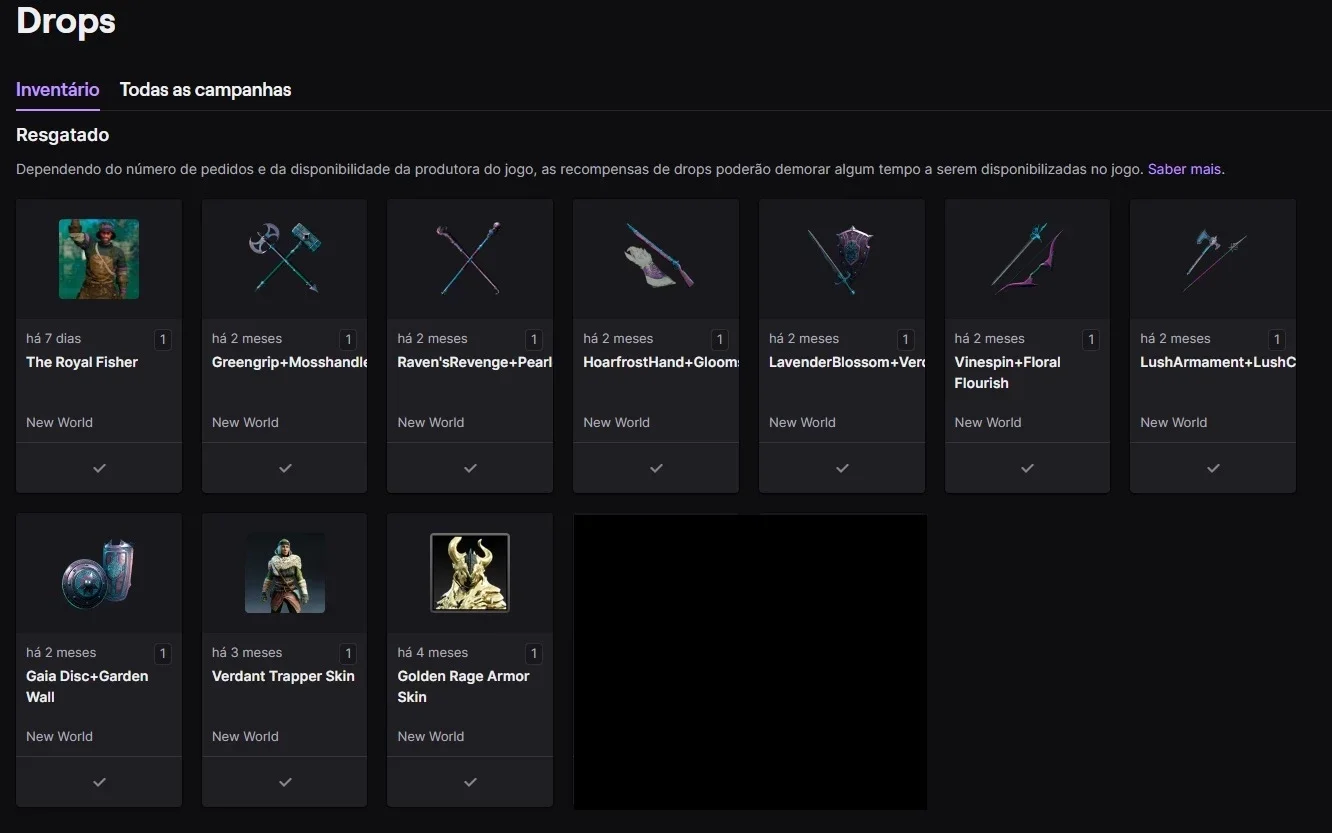The width and height of the screenshot is (1332, 833).
Task: Open New World link under Golden Rage Armor Skin
Action: point(431,736)
